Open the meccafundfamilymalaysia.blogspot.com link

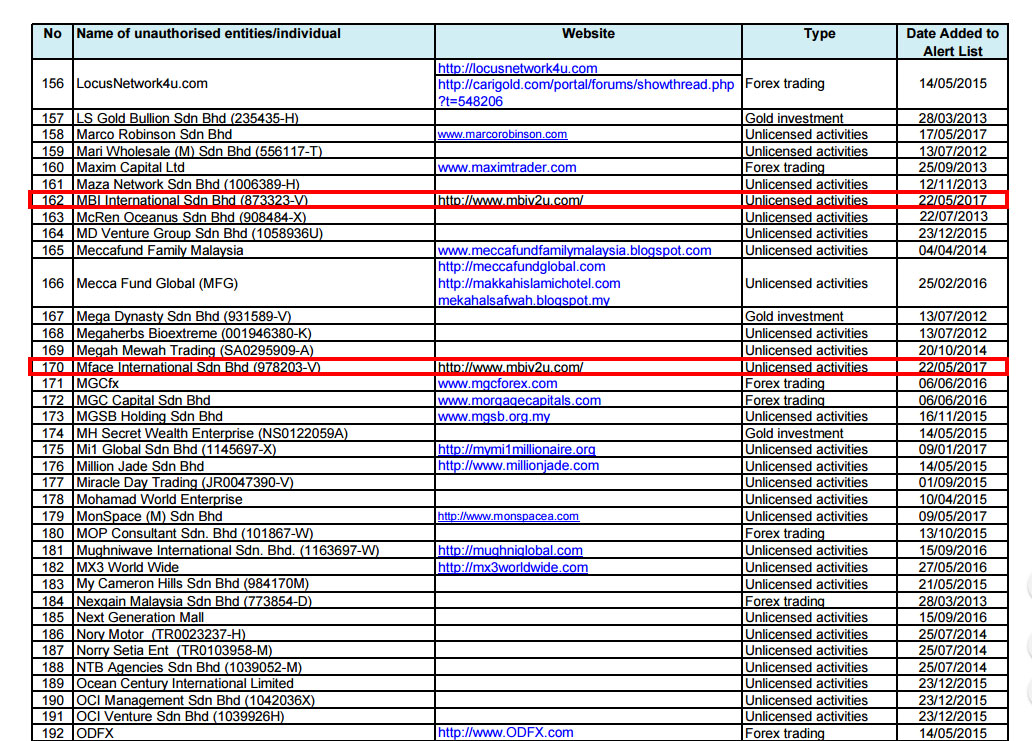(574, 250)
